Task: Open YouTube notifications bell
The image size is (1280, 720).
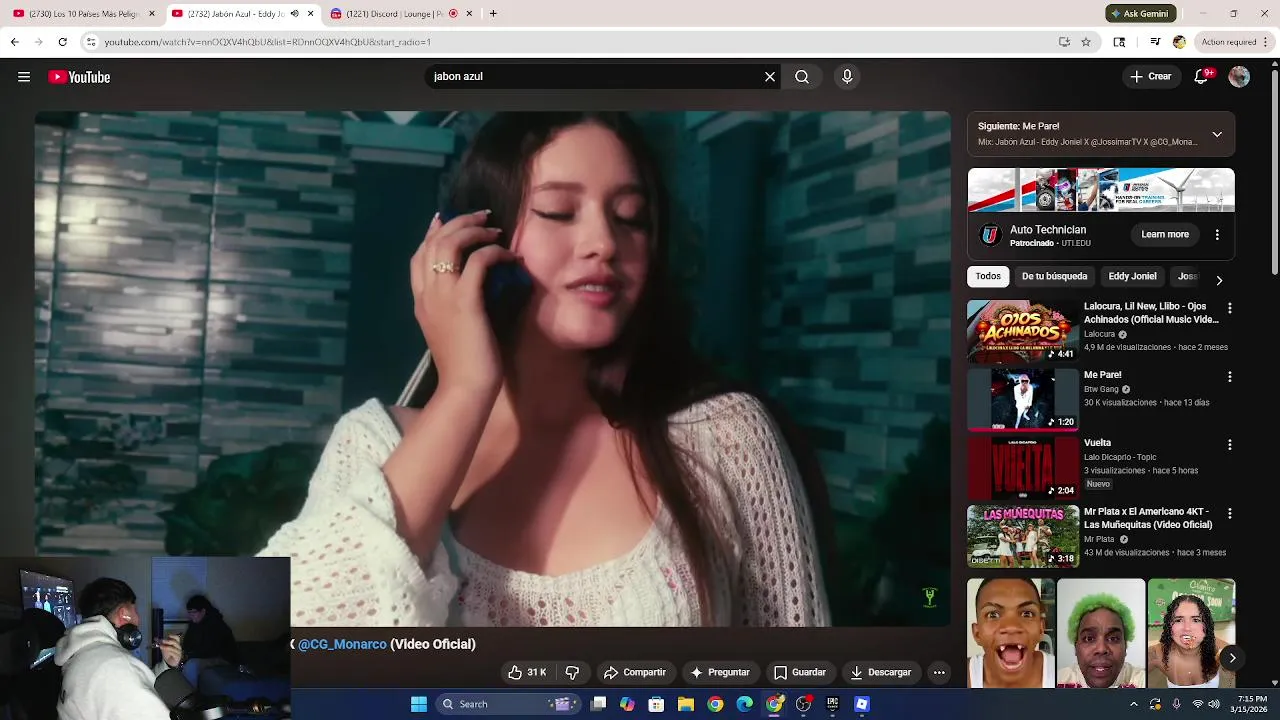Action: tap(1202, 77)
